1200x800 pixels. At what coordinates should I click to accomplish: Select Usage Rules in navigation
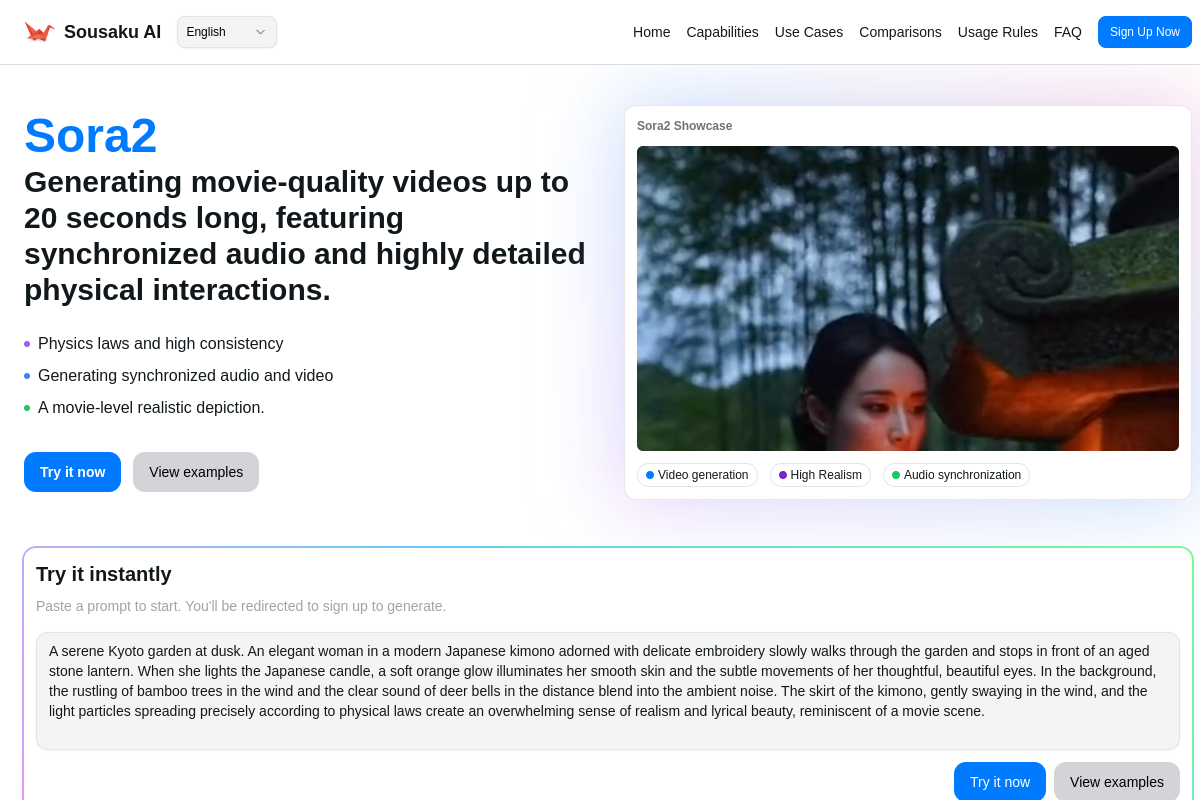(x=997, y=32)
